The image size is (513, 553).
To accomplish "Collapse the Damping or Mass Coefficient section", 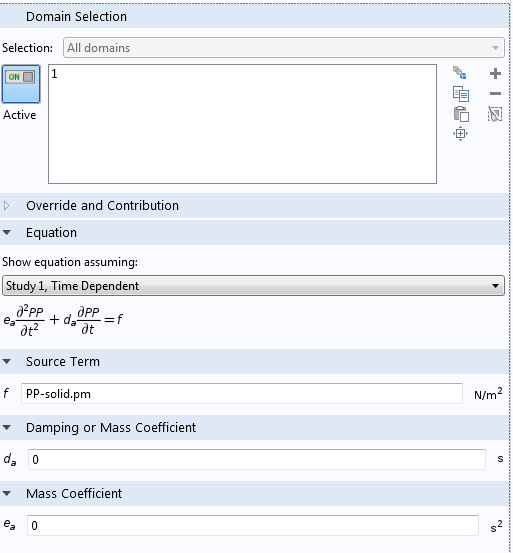I will click(x=7, y=427).
